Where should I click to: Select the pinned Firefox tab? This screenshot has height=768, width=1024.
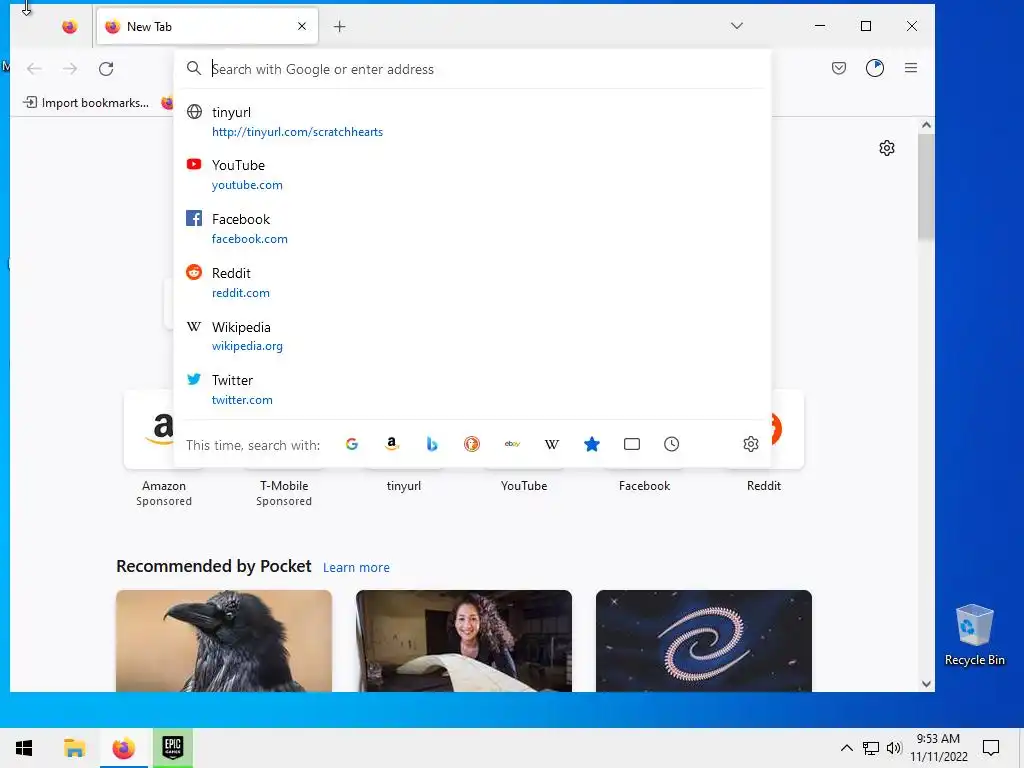point(69,27)
